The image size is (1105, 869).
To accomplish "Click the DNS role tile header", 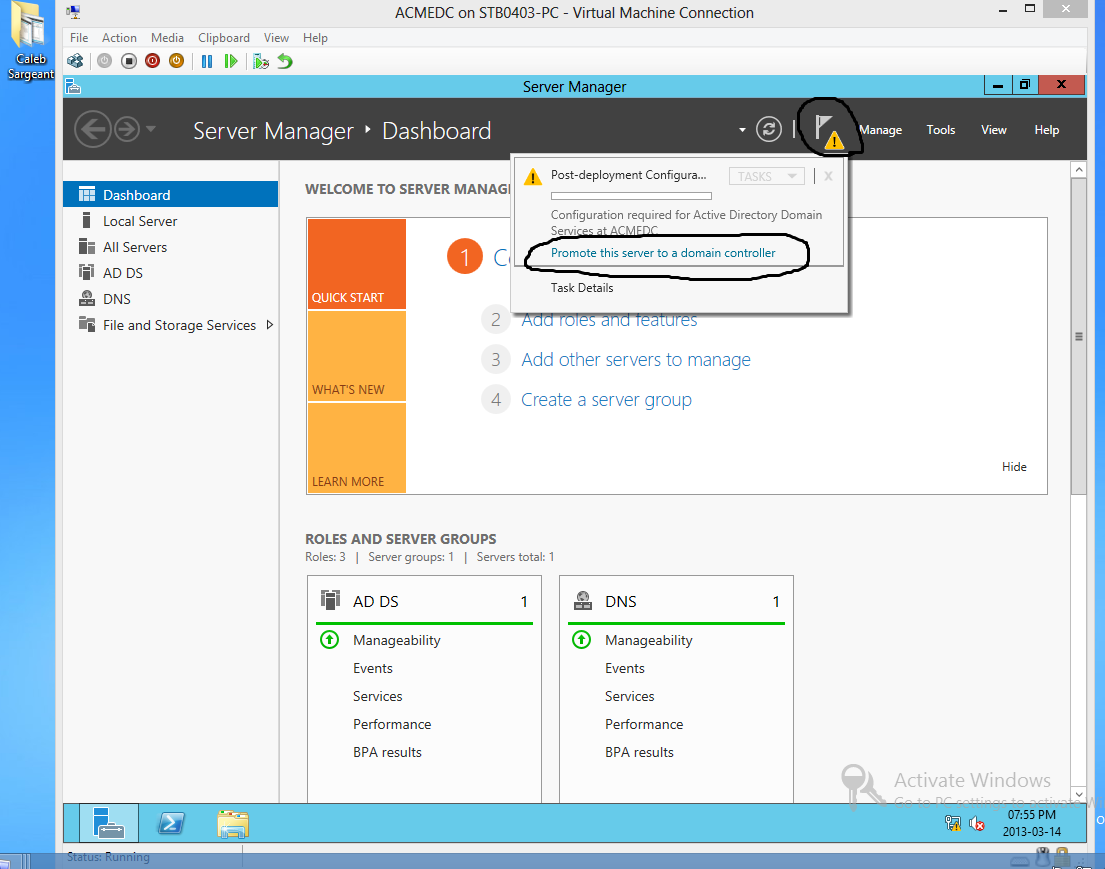I will click(x=677, y=601).
